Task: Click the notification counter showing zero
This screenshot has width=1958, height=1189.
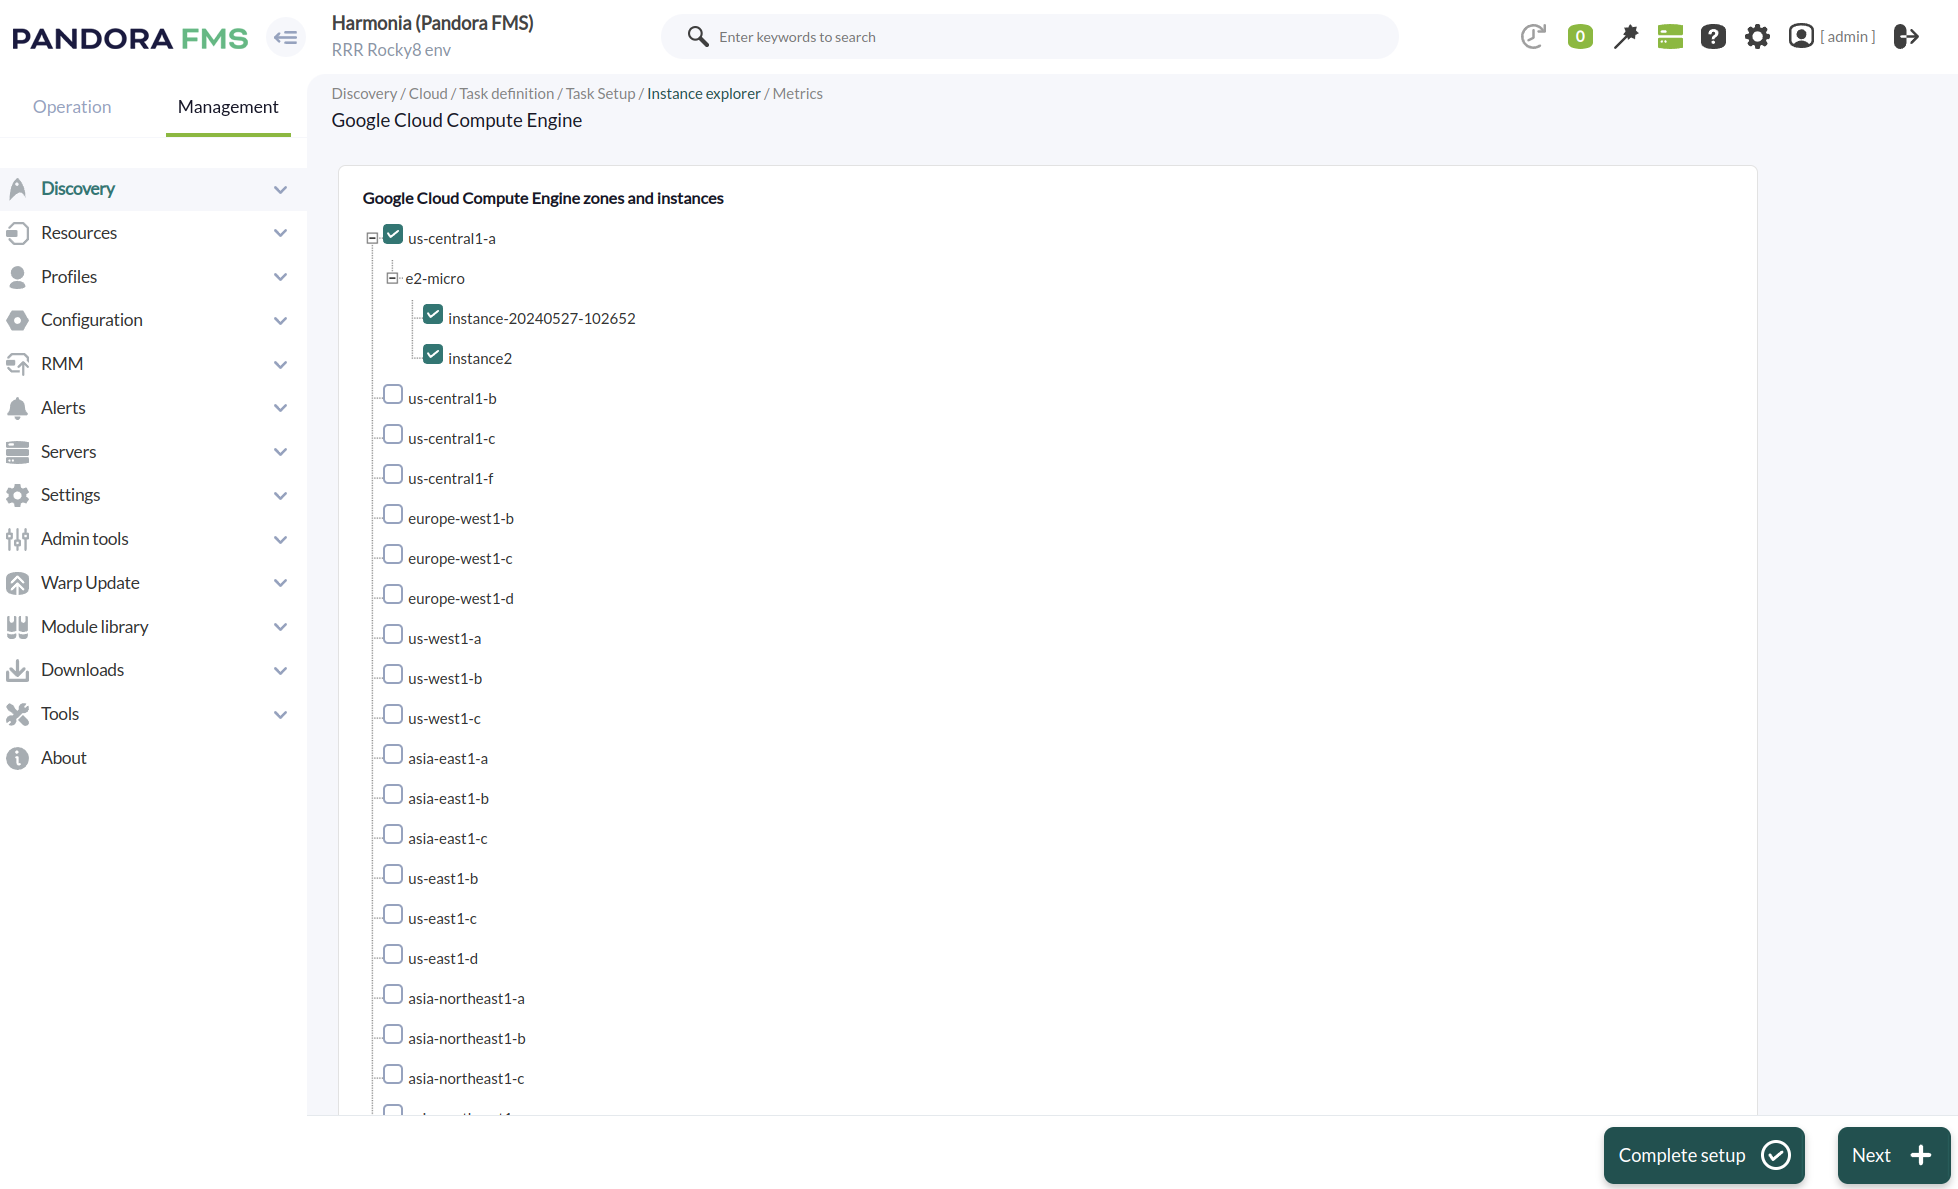Action: point(1580,36)
